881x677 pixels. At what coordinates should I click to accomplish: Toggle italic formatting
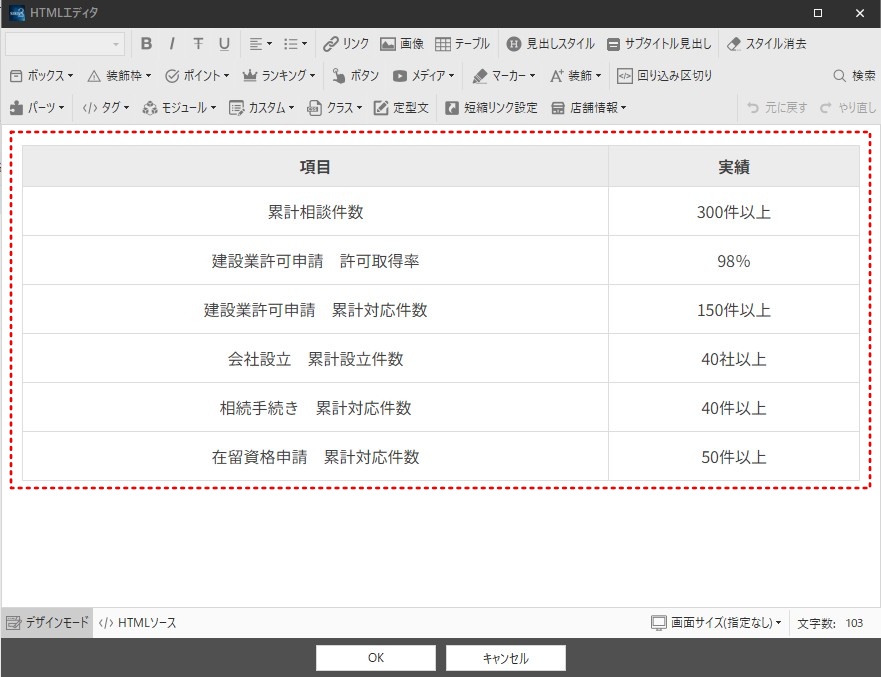point(172,44)
